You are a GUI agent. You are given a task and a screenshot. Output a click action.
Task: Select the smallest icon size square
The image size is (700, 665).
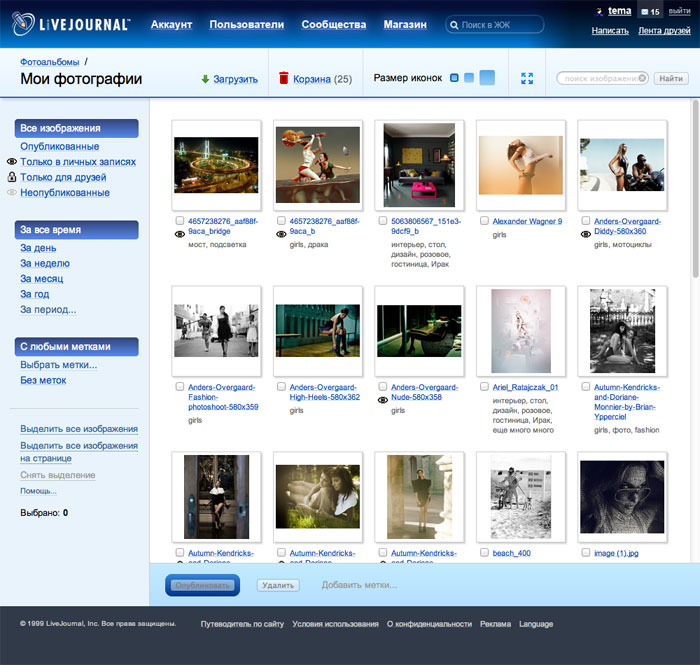(454, 78)
